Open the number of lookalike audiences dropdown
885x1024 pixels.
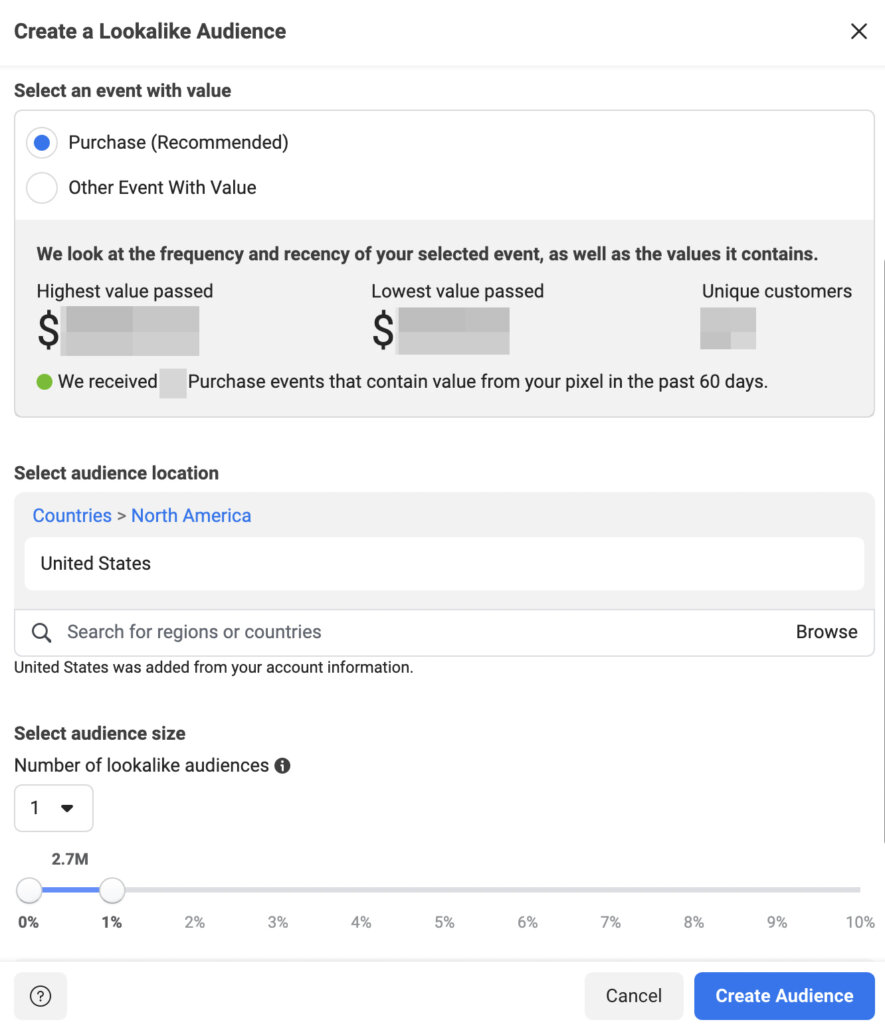53,808
